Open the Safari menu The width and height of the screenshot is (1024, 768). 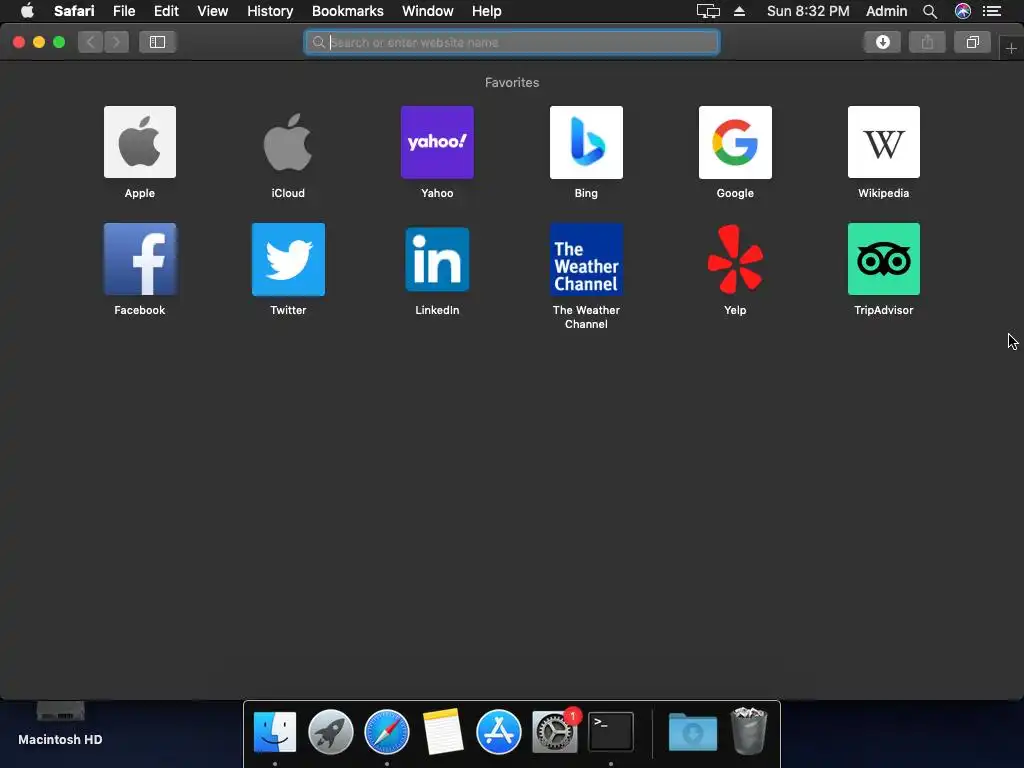(74, 11)
